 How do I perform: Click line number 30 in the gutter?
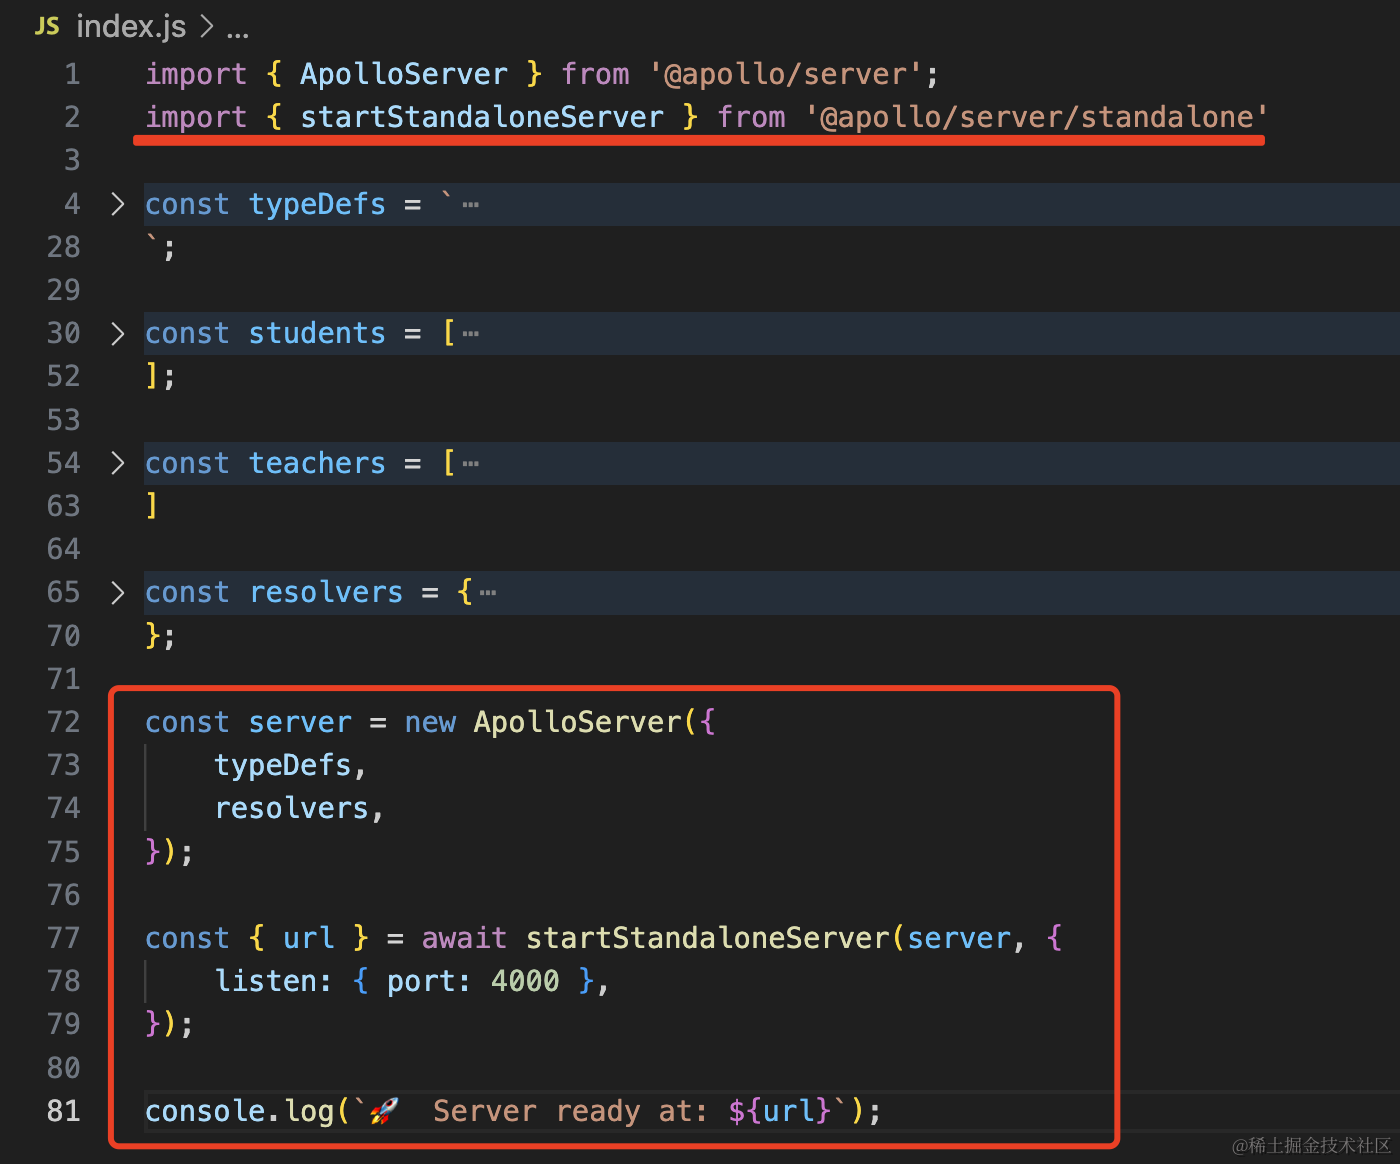[x=63, y=333]
